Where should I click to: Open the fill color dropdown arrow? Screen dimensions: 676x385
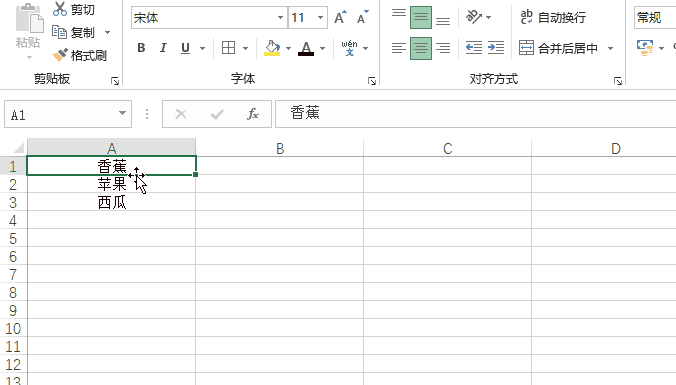click(x=288, y=48)
